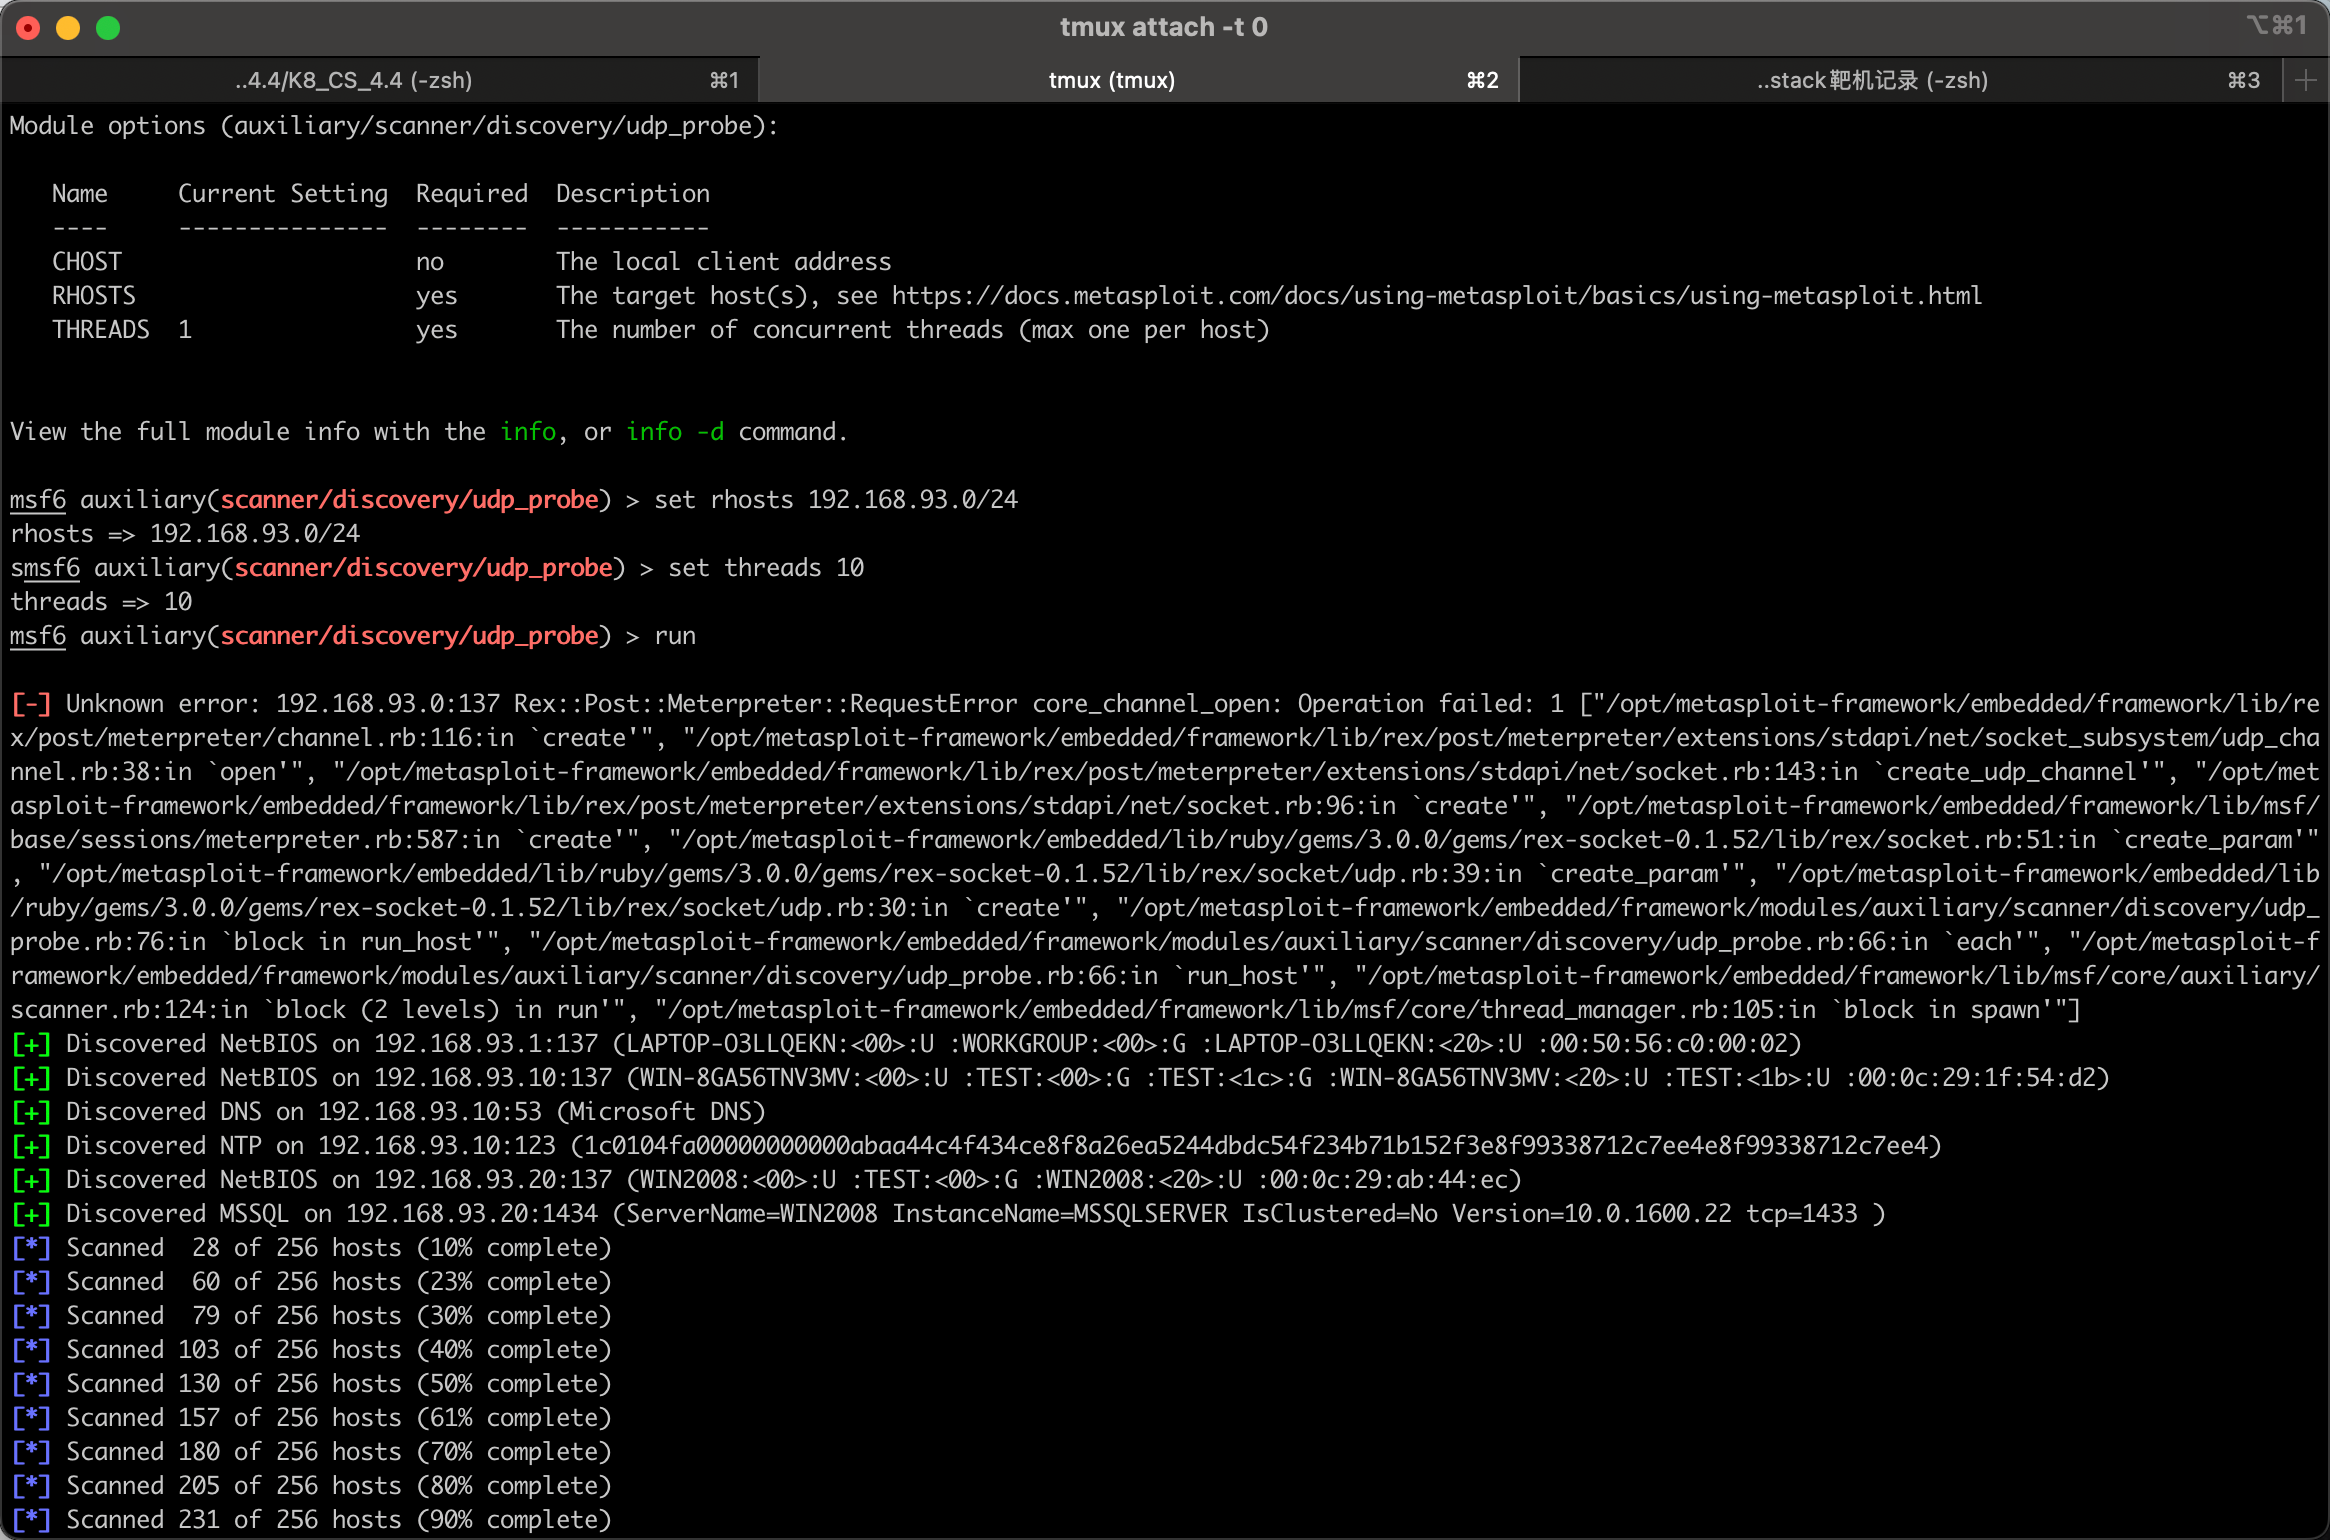
Task: Click 'Scanned 28 of 256 hosts' line
Action: click(x=311, y=1248)
